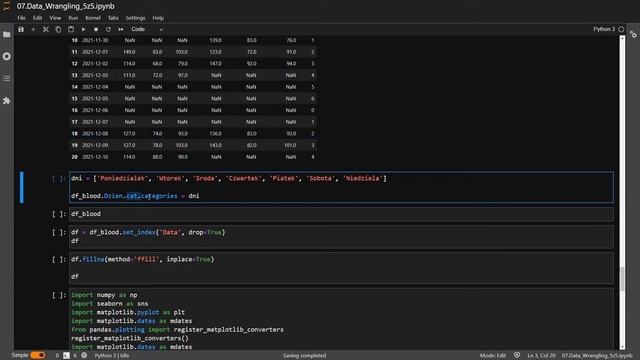Paste cell from clipboard
This screenshot has width=640, height=360.
coord(71,29)
